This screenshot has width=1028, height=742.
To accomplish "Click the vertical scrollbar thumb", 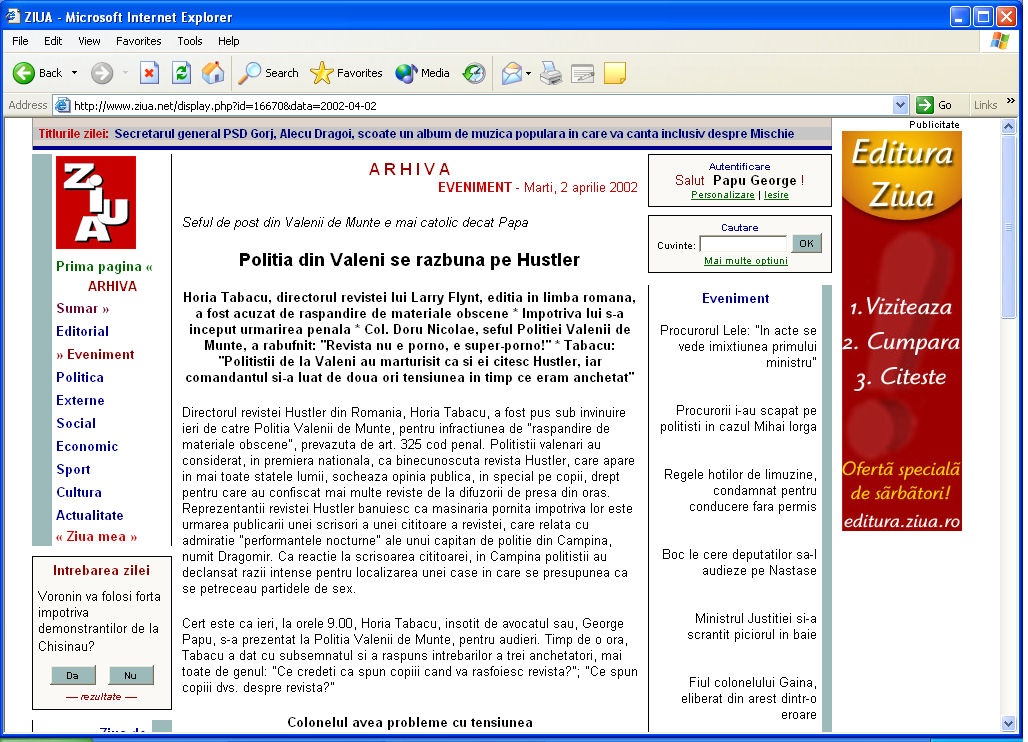I will (1008, 227).
